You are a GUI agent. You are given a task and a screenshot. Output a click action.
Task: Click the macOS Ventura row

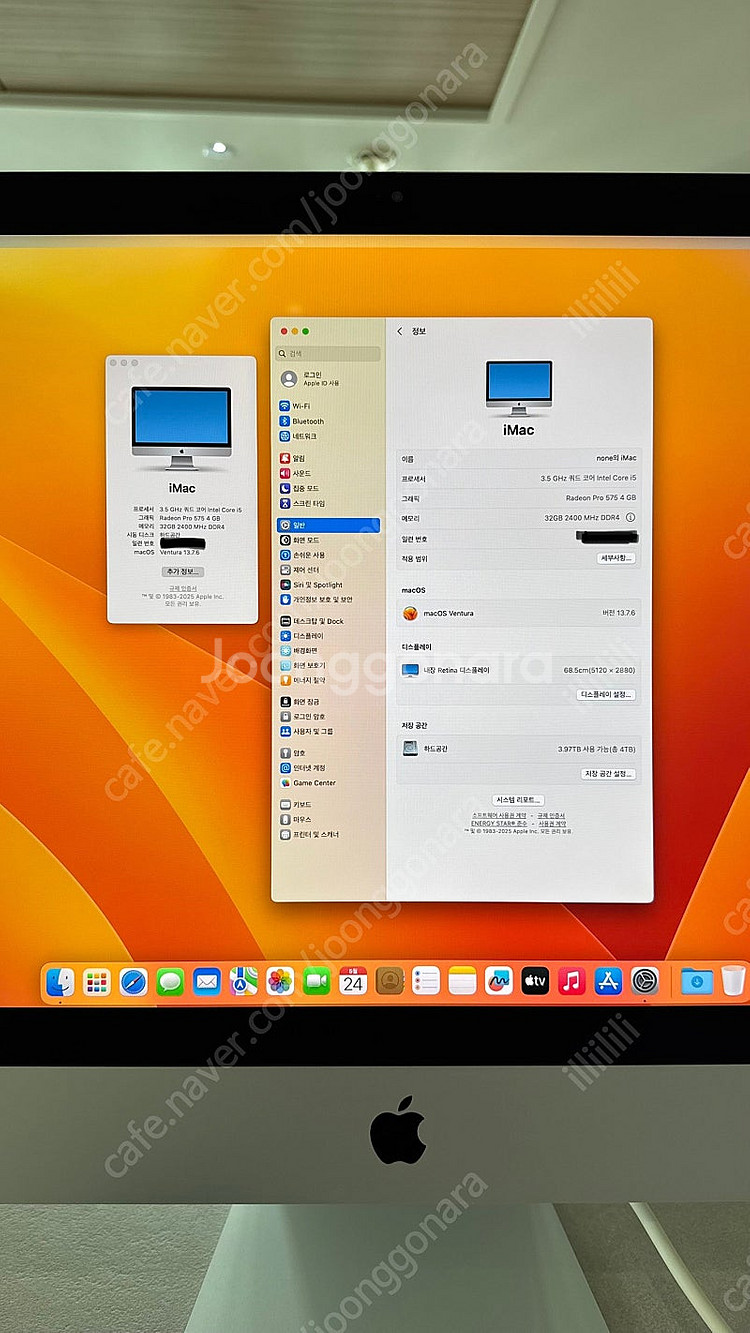coord(518,613)
